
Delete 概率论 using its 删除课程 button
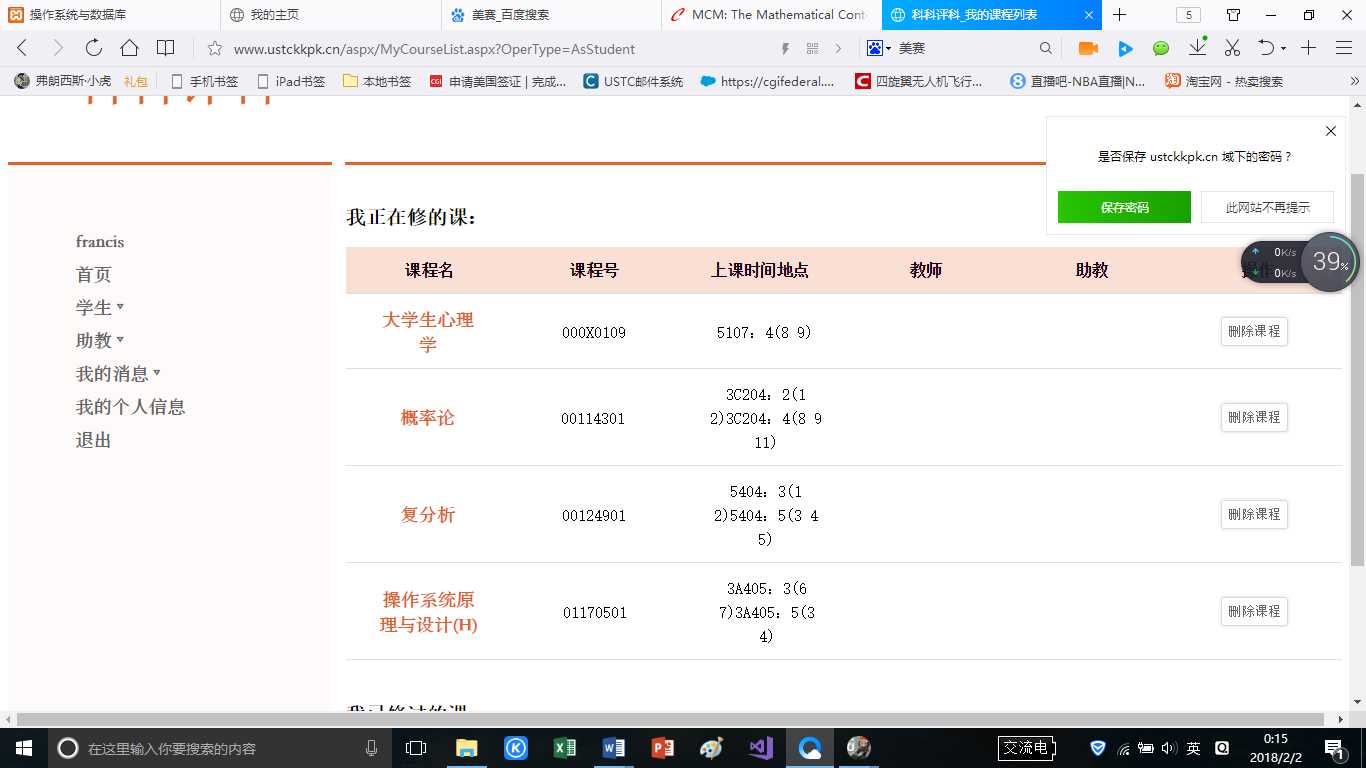[1253, 417]
